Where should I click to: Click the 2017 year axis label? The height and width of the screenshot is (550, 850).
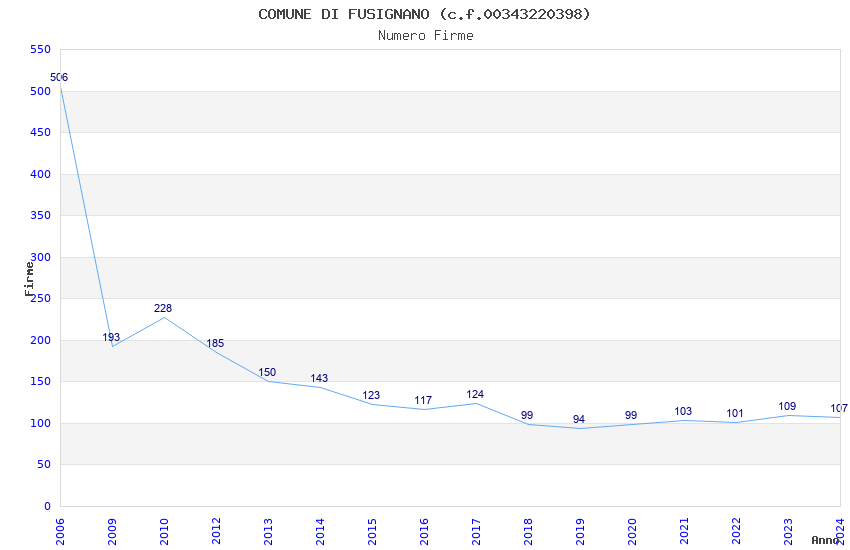tap(476, 532)
